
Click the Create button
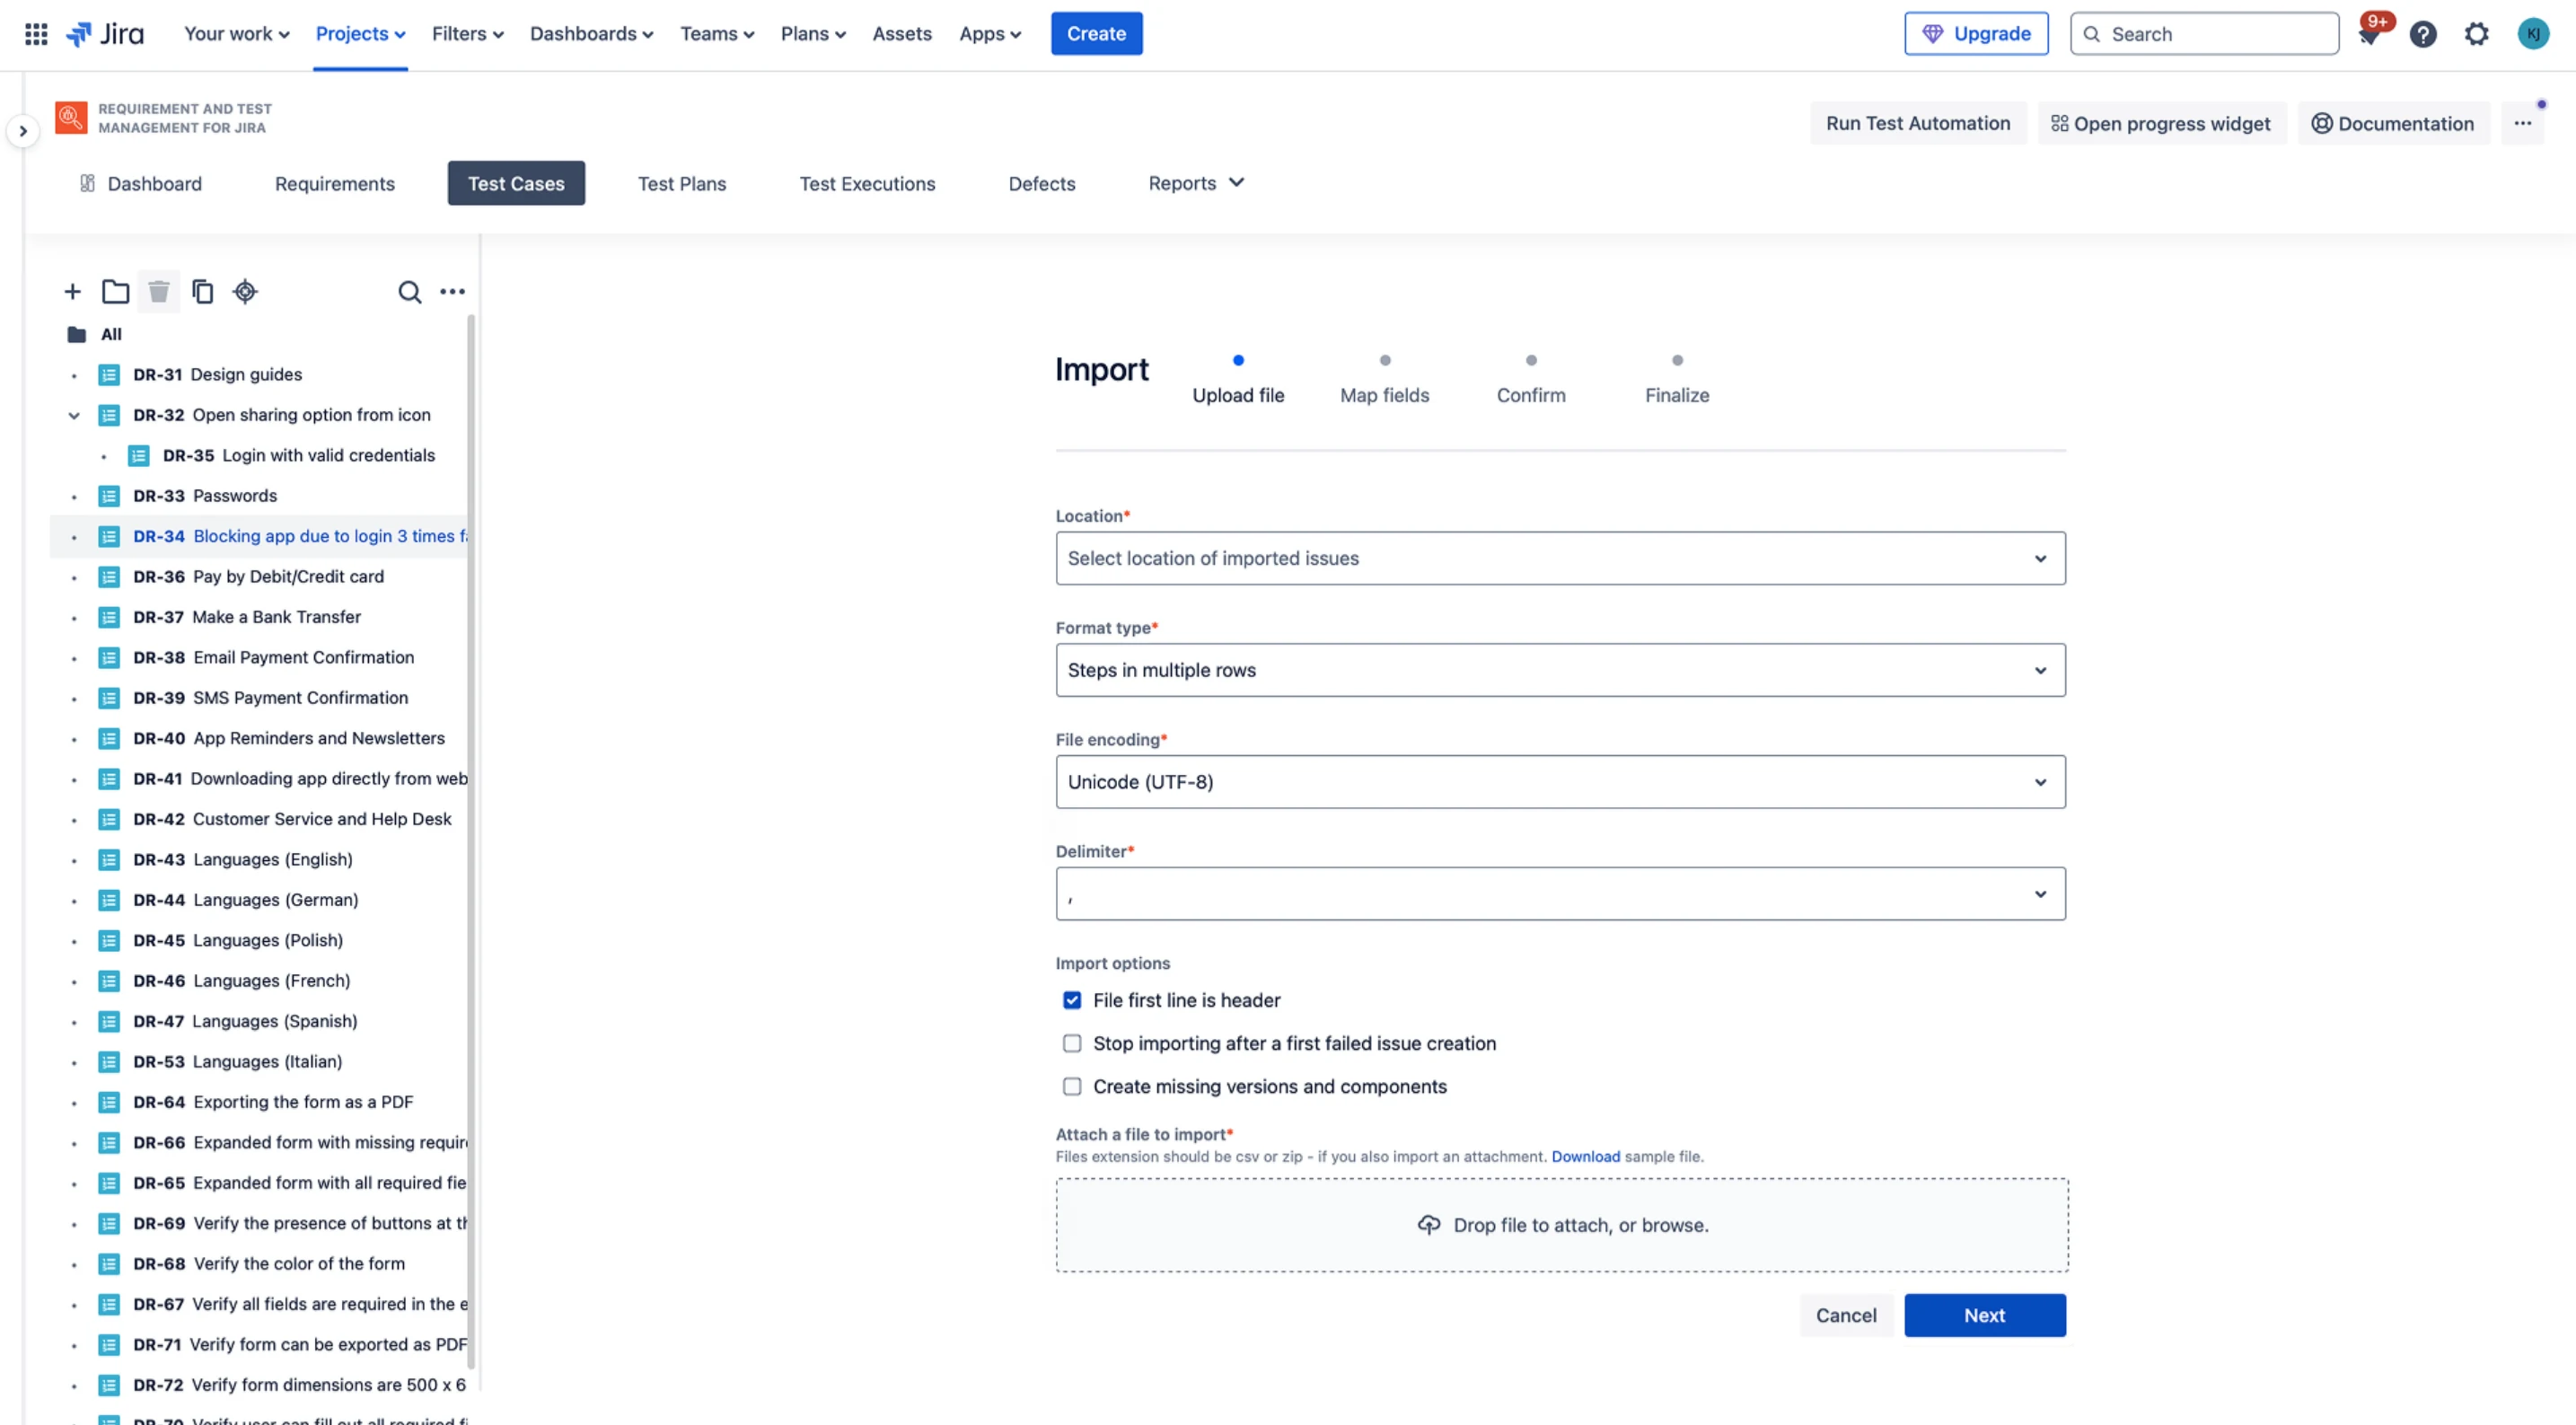tap(1096, 34)
